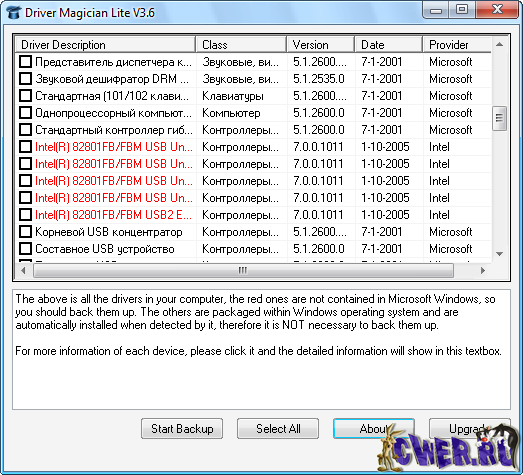Minimize the Driver Magician Lite window
The height and width of the screenshot is (475, 523).
[x=435, y=9]
